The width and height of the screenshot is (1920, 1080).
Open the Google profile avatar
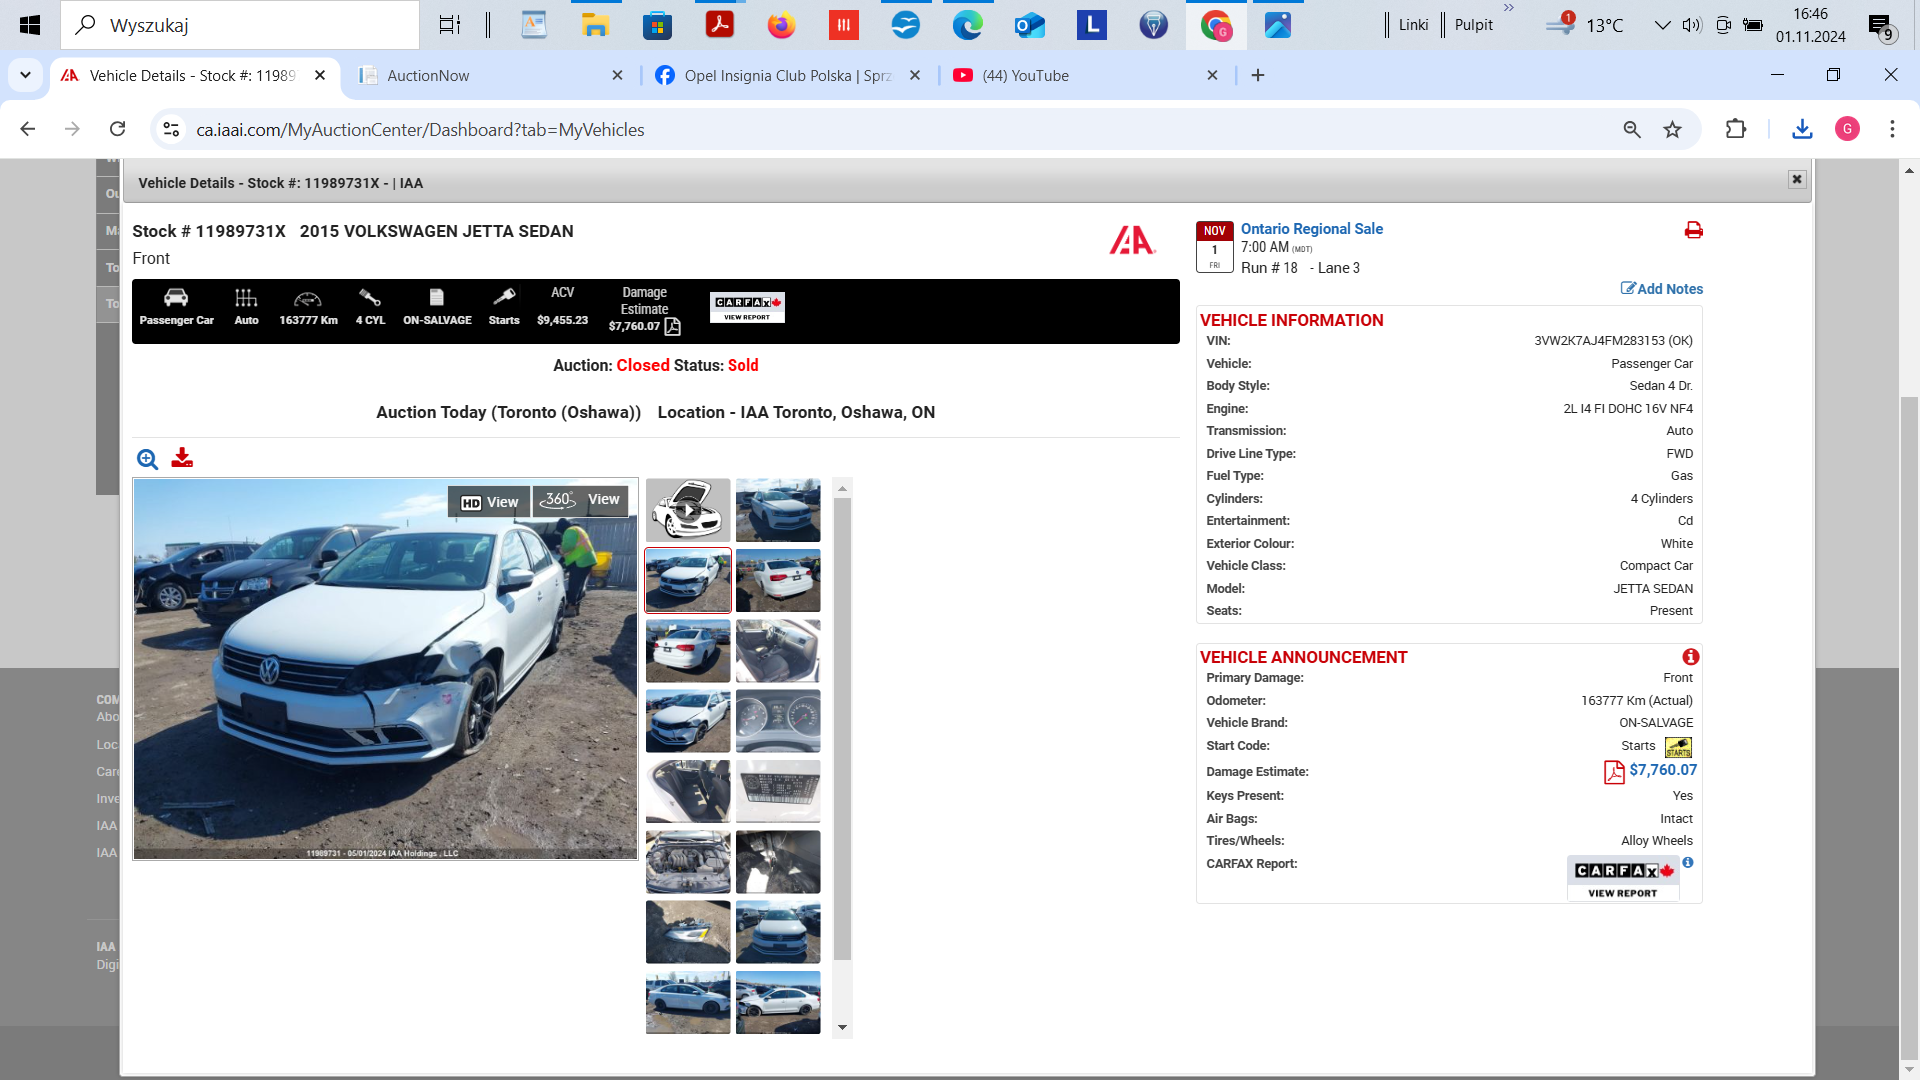1847,129
